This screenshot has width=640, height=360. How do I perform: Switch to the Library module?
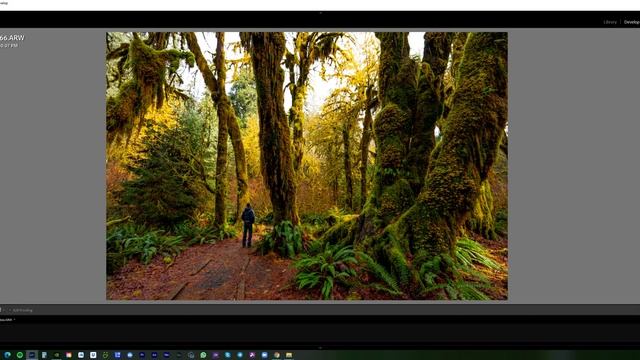click(x=610, y=22)
